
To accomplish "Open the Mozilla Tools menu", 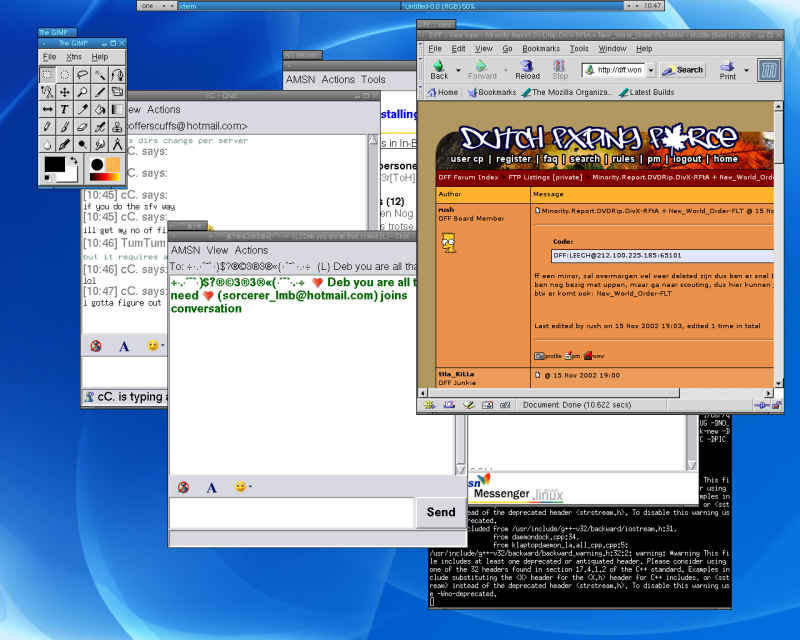I will pos(579,48).
